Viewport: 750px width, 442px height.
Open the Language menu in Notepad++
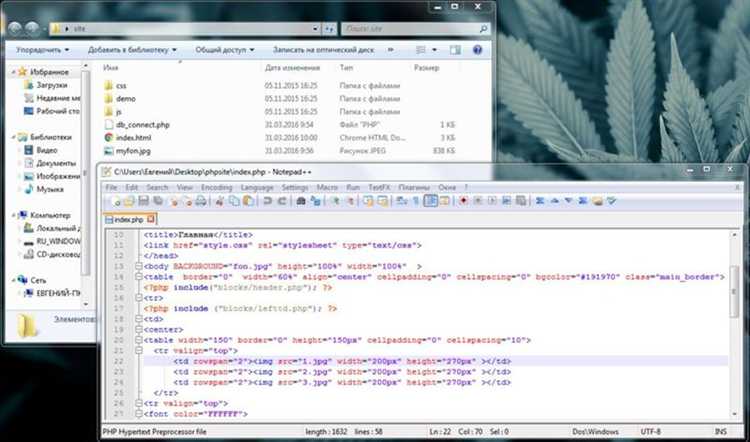coord(256,187)
